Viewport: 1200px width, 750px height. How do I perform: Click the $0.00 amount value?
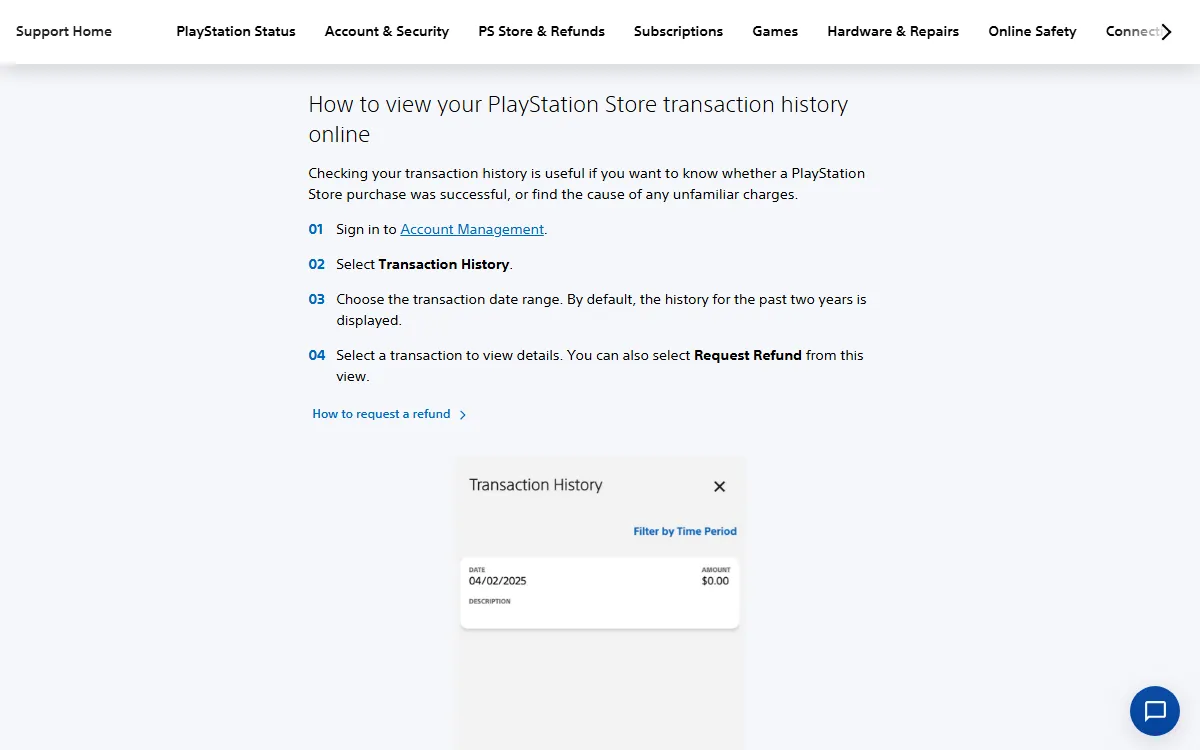[715, 581]
